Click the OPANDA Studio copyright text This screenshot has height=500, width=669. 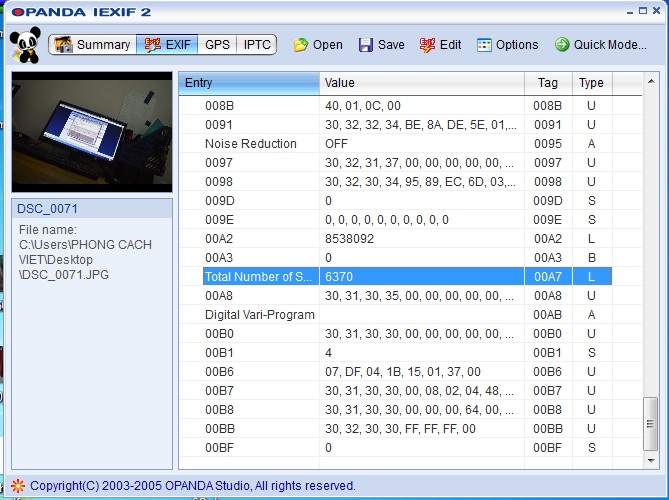[193, 486]
